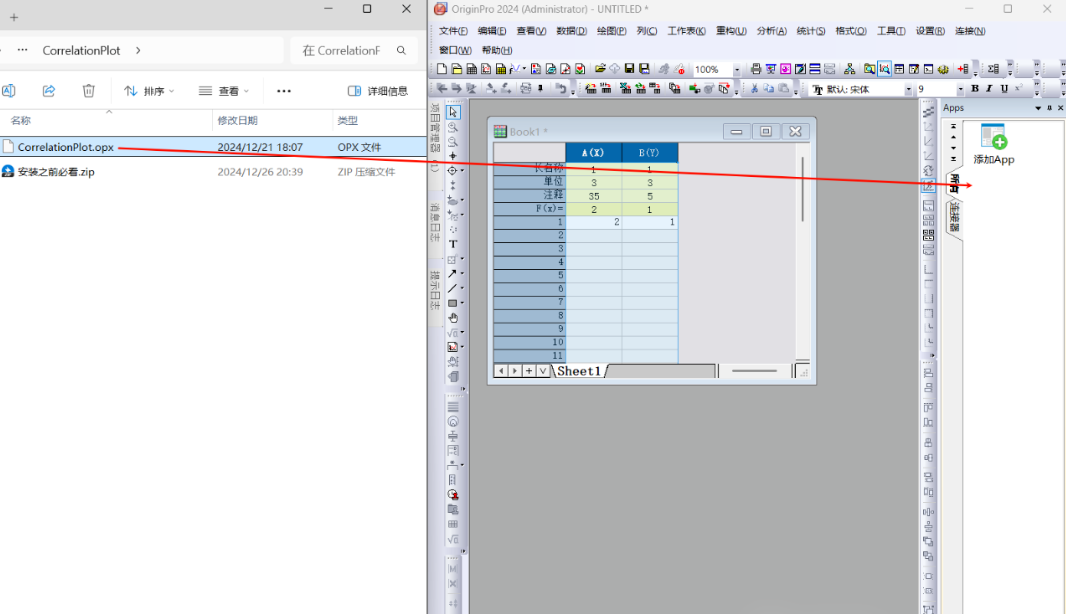The height and width of the screenshot is (614, 1066).
Task: Click the Add New Columns icon
Action: (963, 69)
